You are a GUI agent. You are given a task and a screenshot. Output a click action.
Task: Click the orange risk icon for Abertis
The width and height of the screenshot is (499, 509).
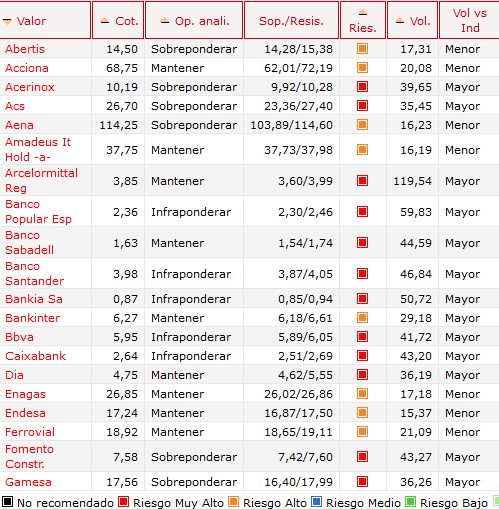click(362, 49)
